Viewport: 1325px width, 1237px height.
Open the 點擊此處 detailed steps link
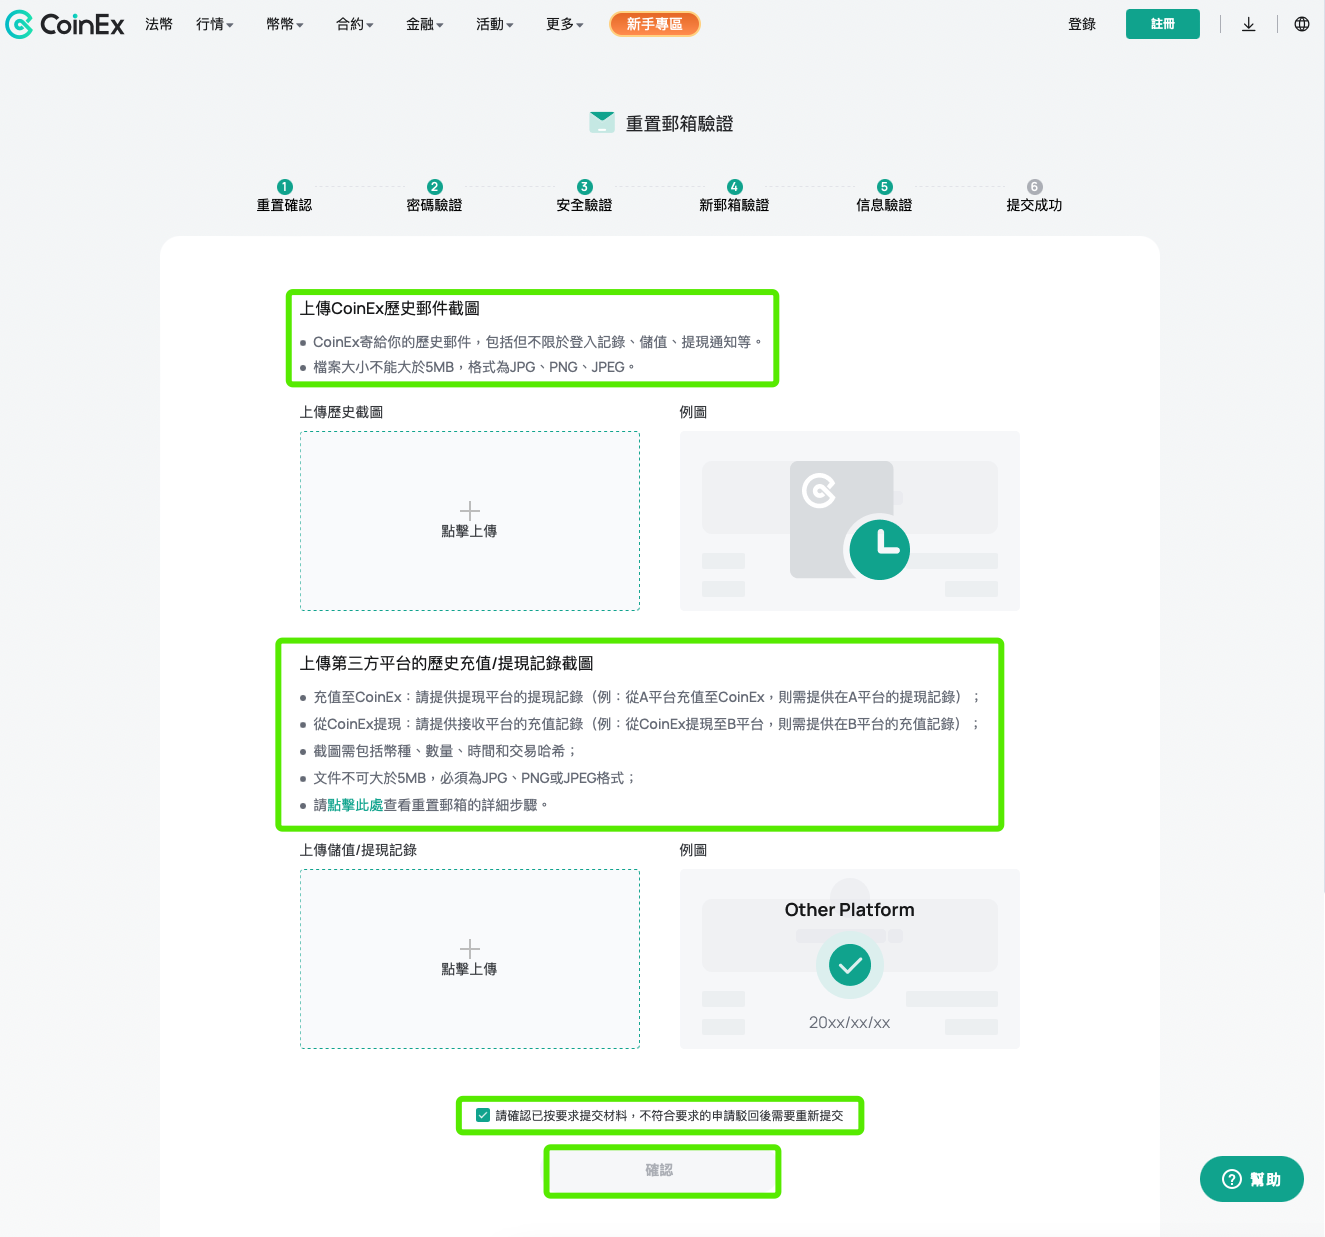point(355,805)
